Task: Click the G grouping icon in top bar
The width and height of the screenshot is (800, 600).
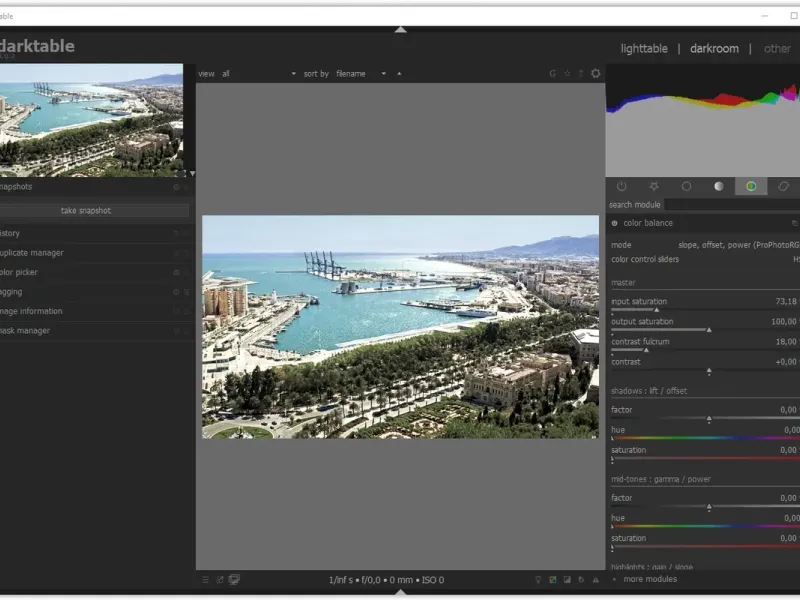Action: (x=553, y=73)
